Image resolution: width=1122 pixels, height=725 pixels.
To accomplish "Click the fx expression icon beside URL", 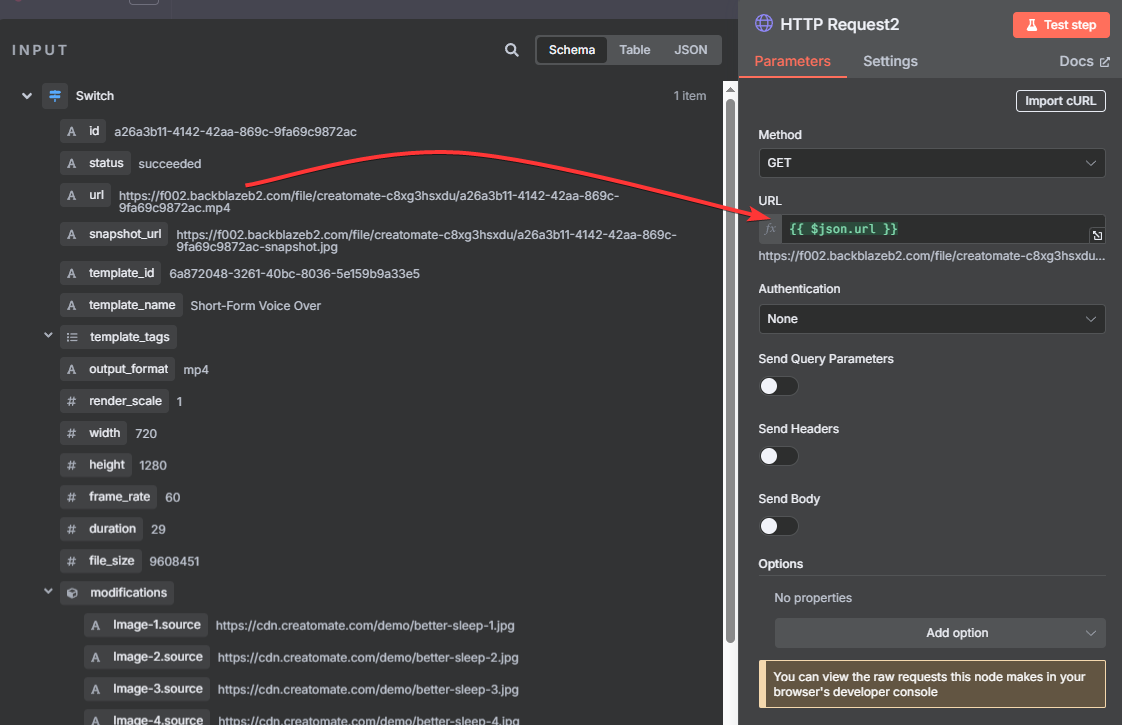I will (770, 229).
